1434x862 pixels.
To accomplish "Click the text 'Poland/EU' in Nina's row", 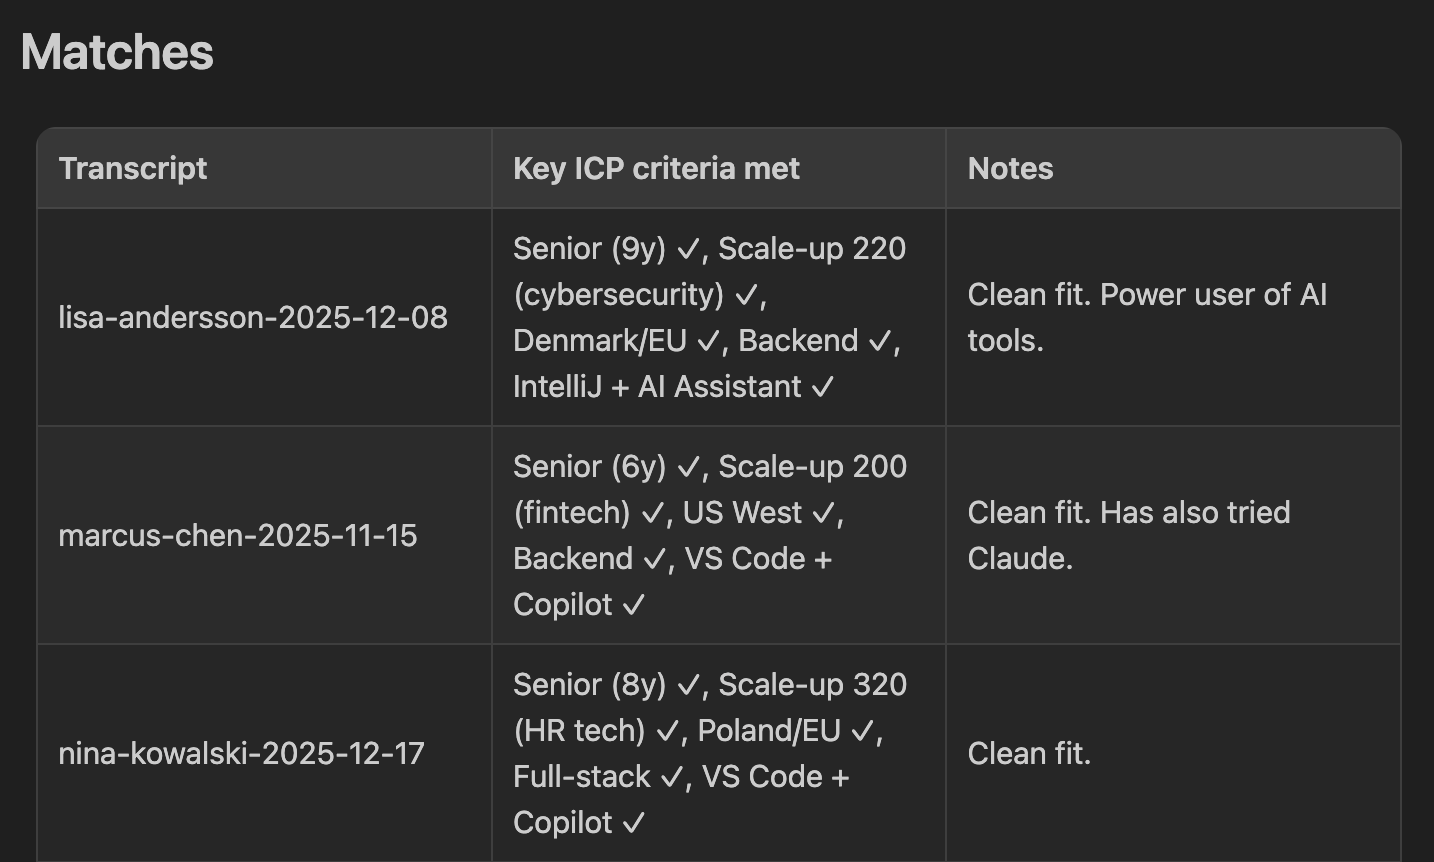I will pos(769,730).
